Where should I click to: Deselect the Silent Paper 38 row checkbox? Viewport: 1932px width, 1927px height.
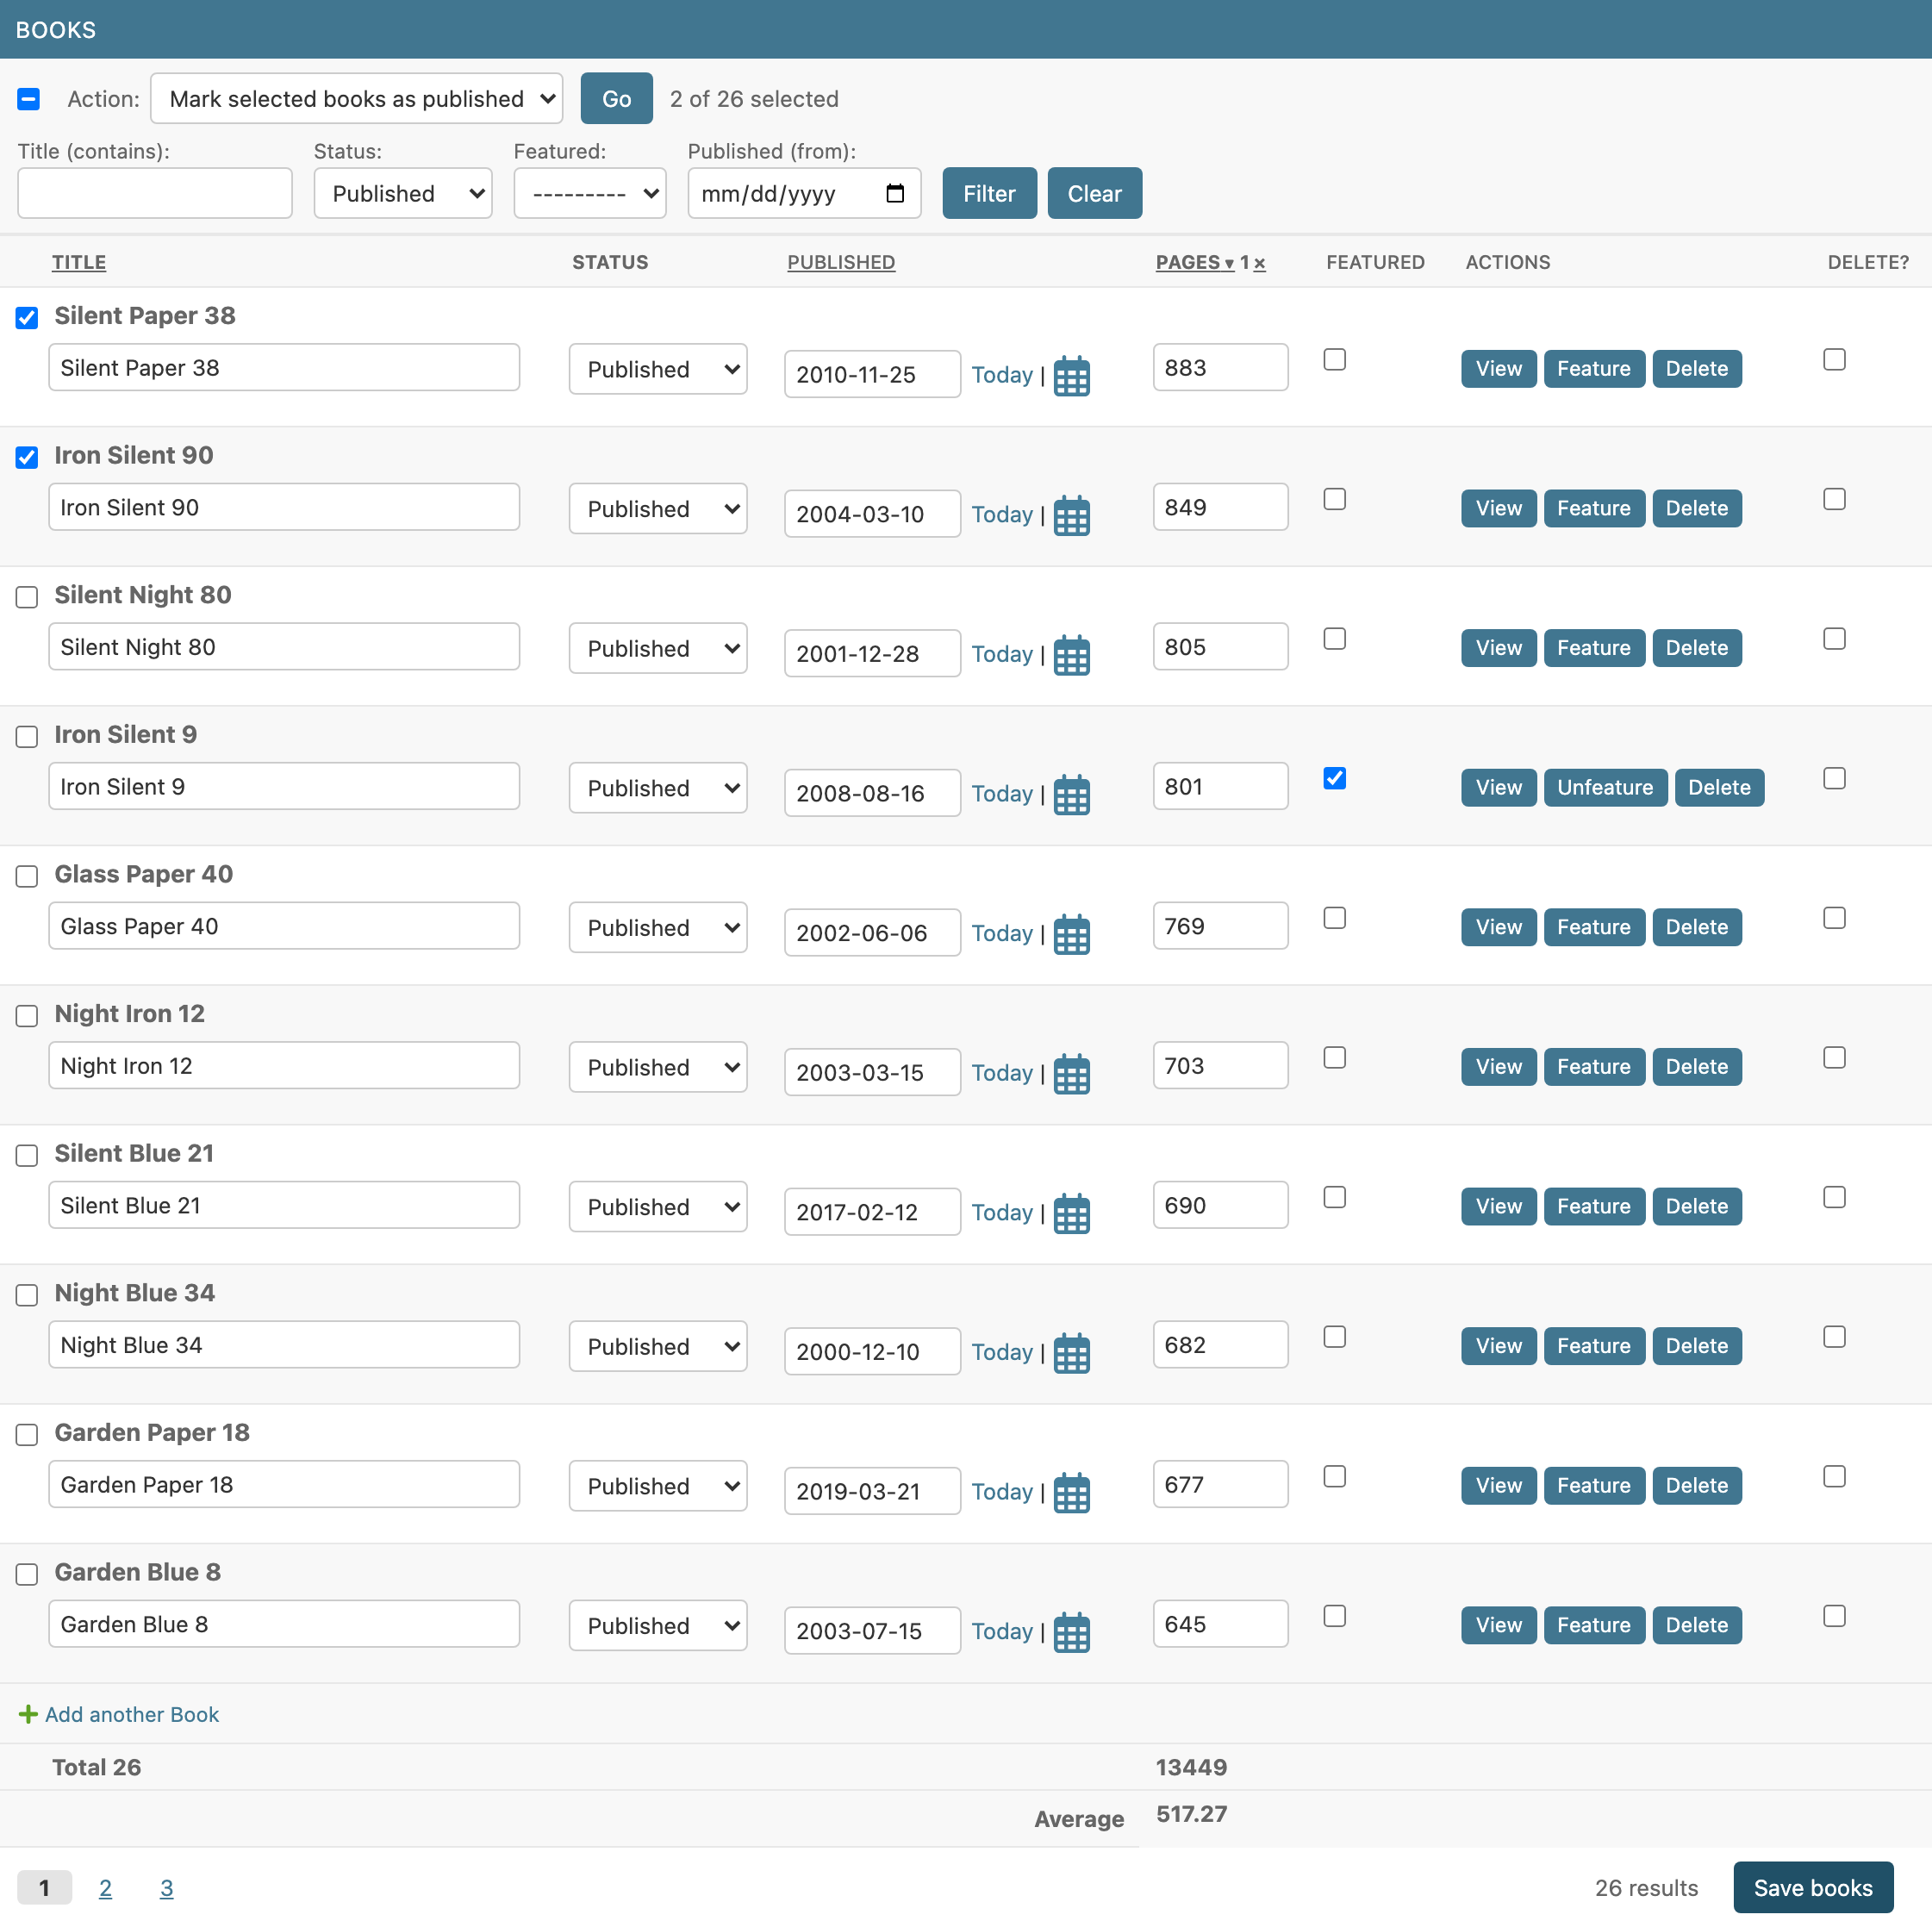coord(27,318)
